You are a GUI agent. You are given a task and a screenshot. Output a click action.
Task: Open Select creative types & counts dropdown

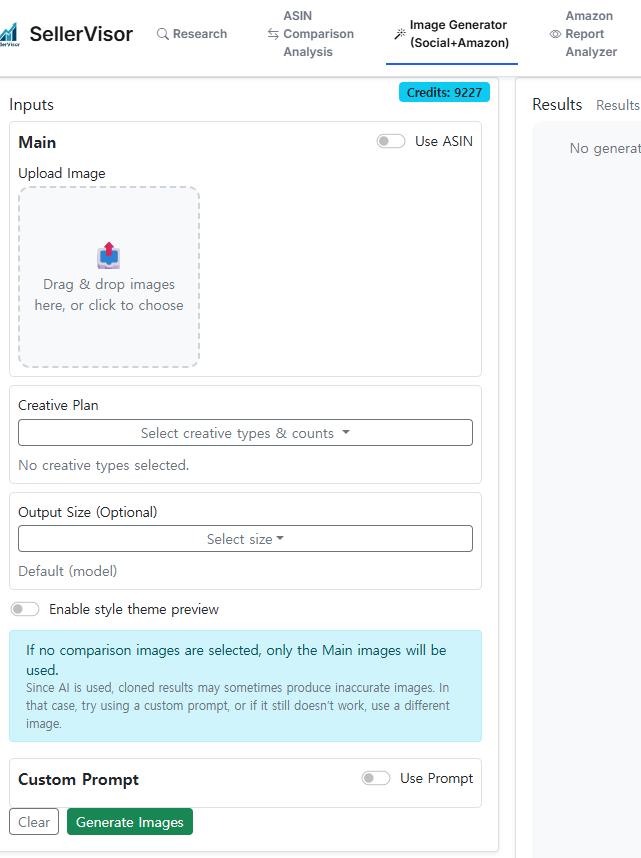pyautogui.click(x=245, y=433)
